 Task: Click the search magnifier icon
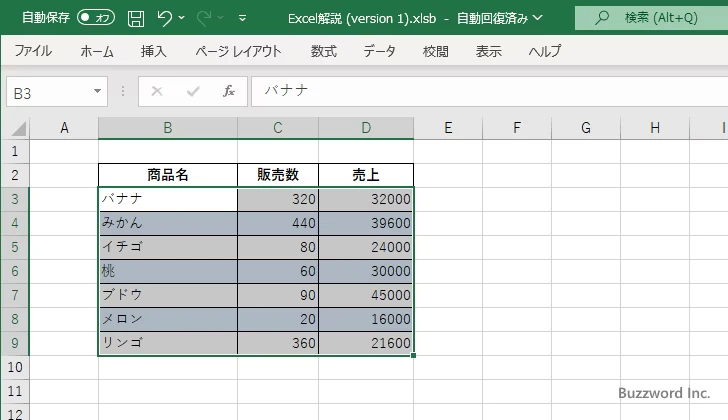(602, 18)
